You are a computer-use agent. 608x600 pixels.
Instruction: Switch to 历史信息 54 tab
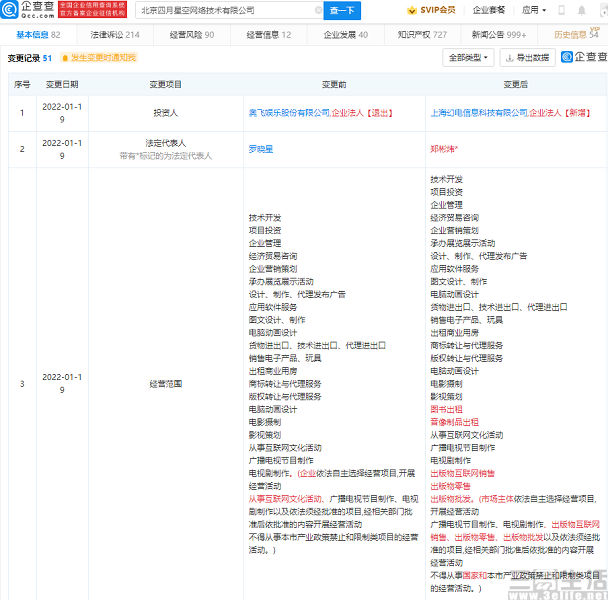(576, 35)
